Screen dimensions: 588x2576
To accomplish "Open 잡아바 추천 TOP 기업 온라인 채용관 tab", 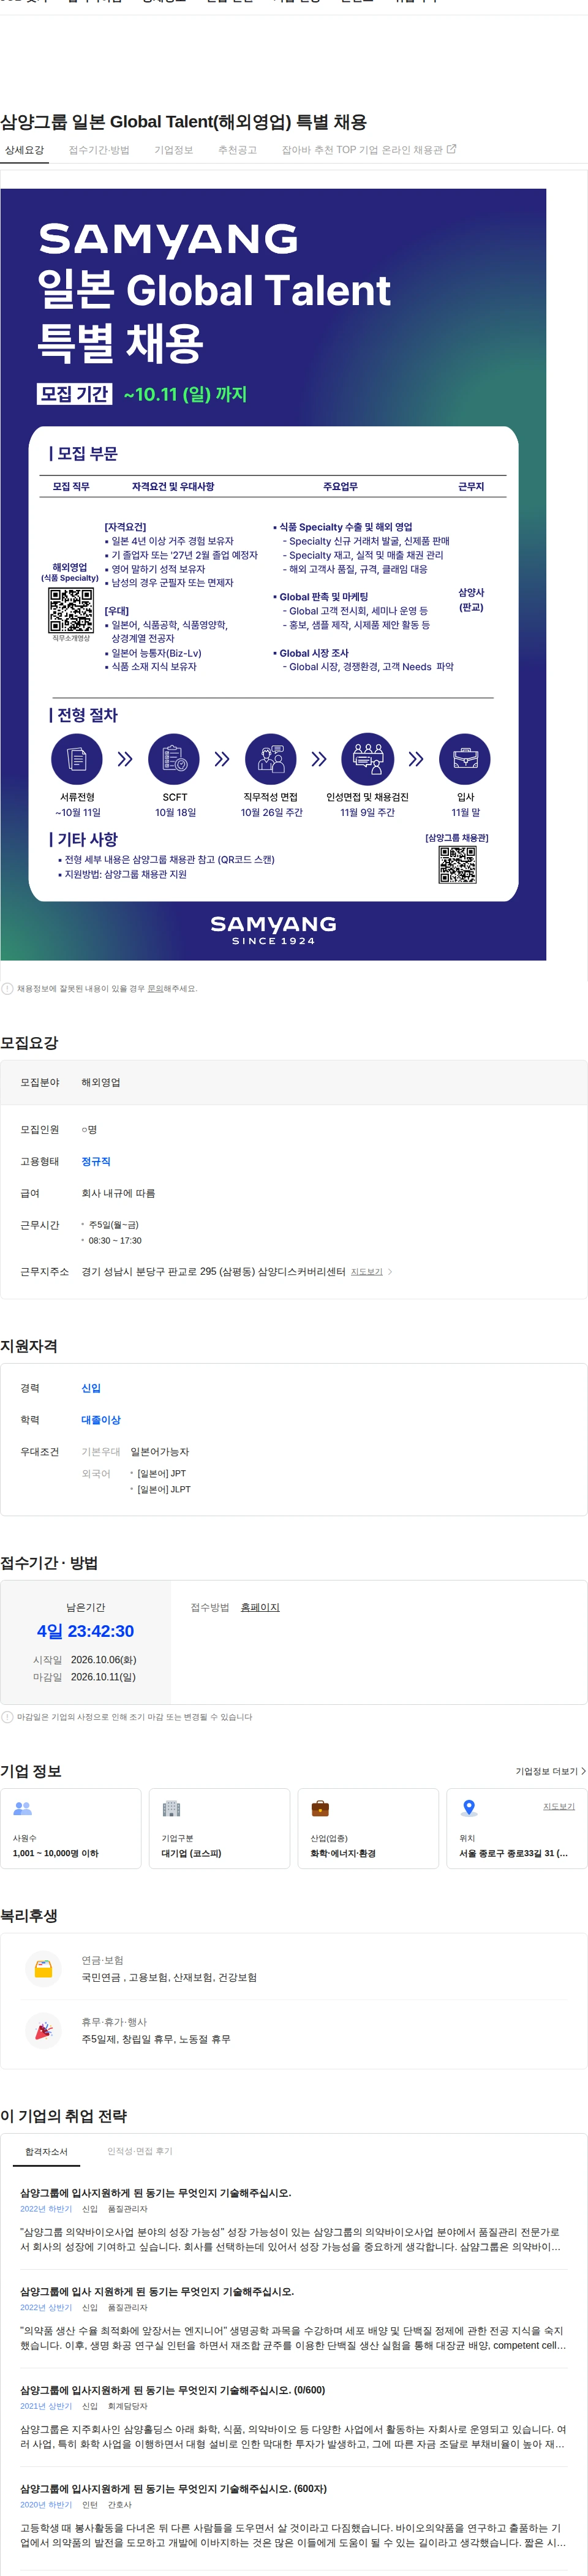I will [x=368, y=150].
